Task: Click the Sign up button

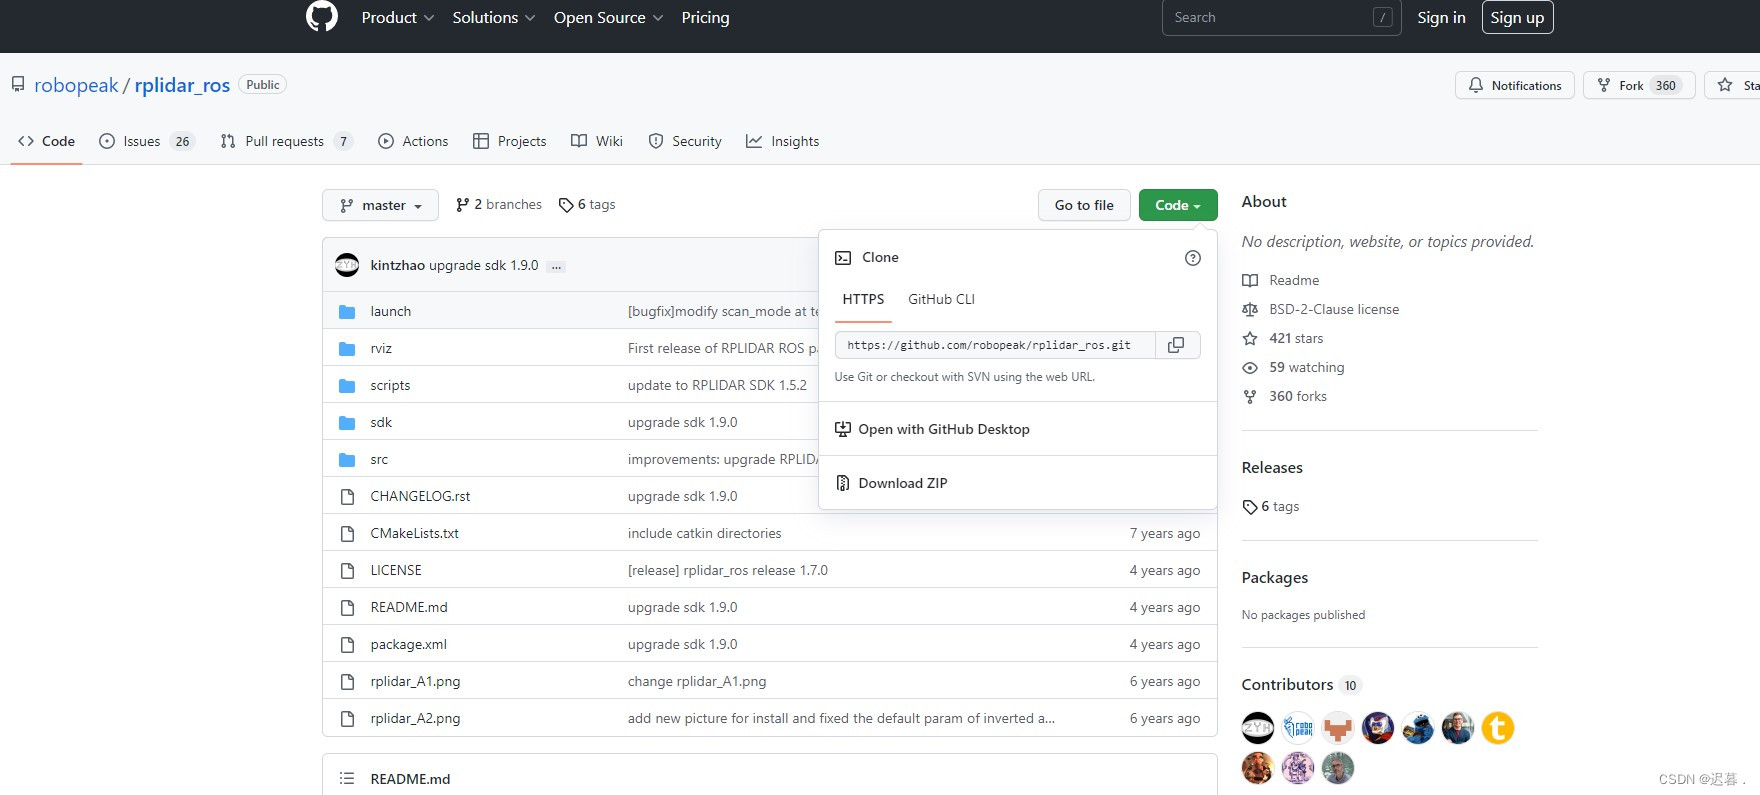Action: click(1517, 17)
